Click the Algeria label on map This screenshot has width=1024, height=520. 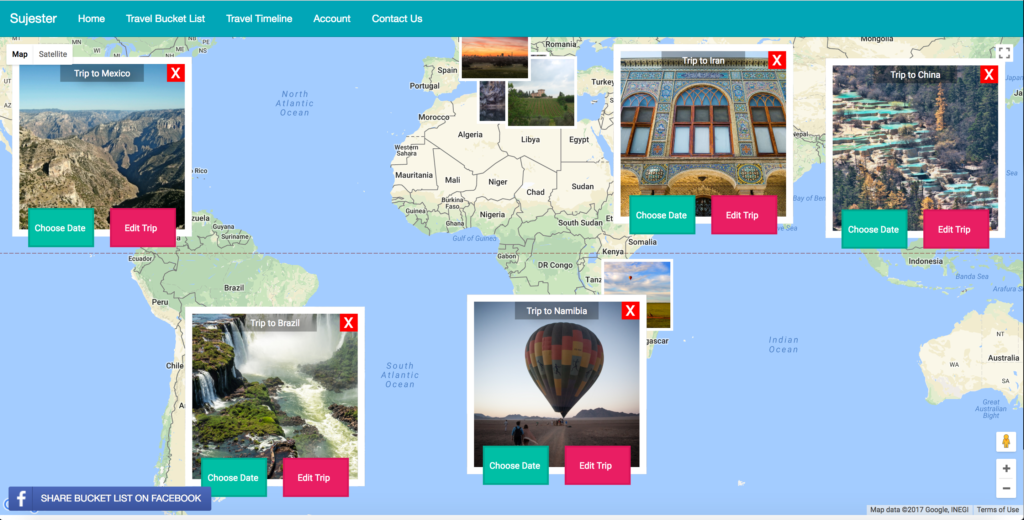470,135
